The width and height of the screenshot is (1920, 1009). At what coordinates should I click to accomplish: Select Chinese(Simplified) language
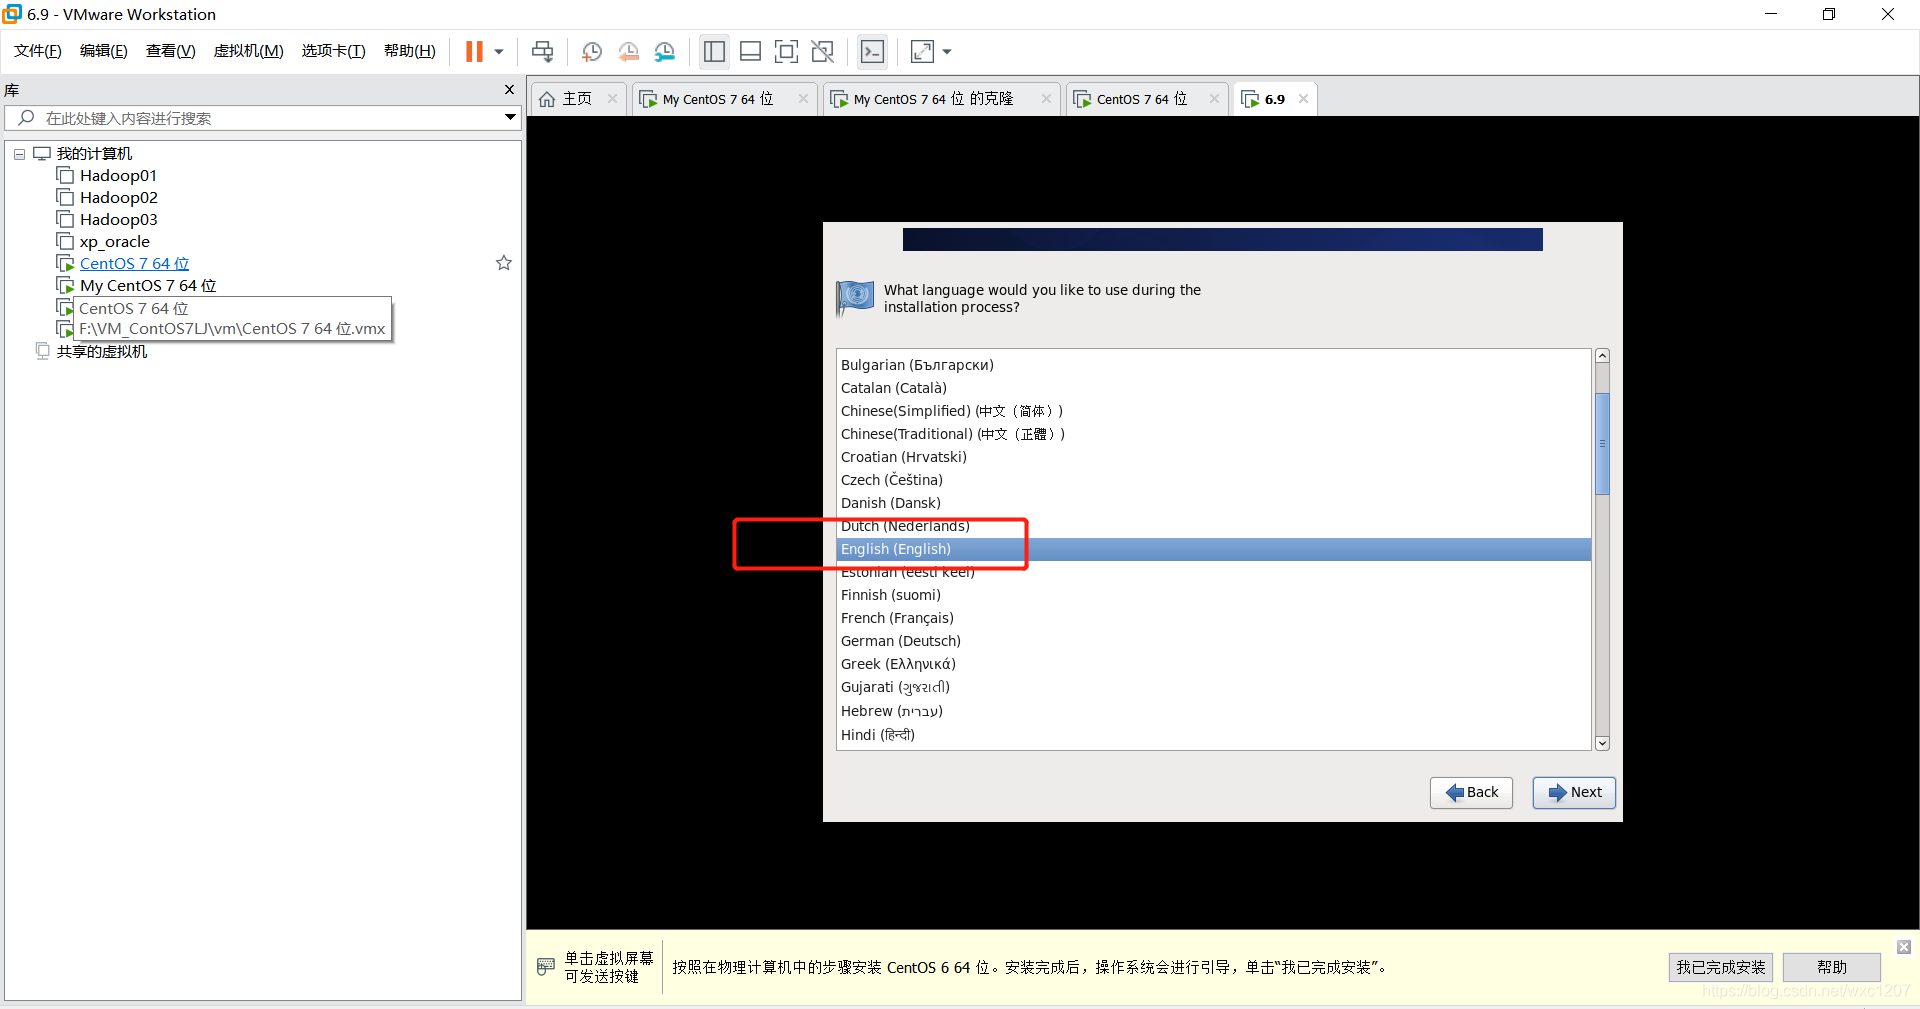pyautogui.click(x=1213, y=411)
